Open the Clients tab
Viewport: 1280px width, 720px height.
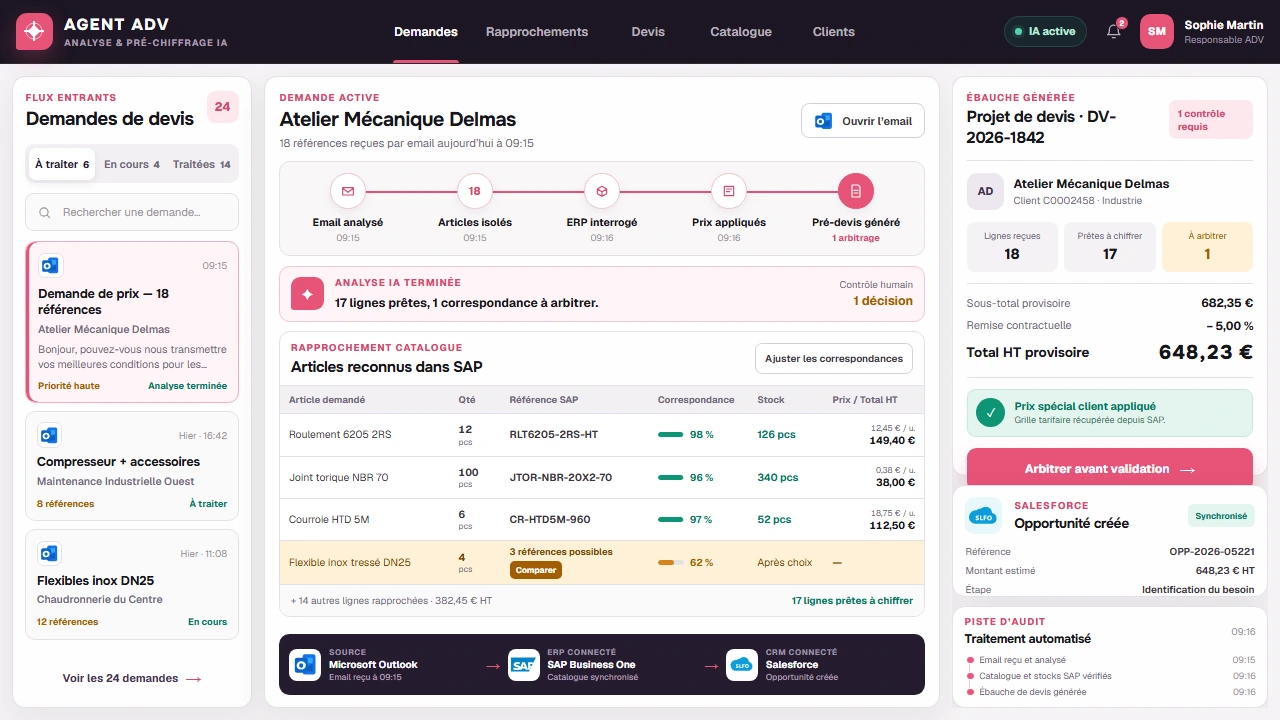tap(834, 32)
